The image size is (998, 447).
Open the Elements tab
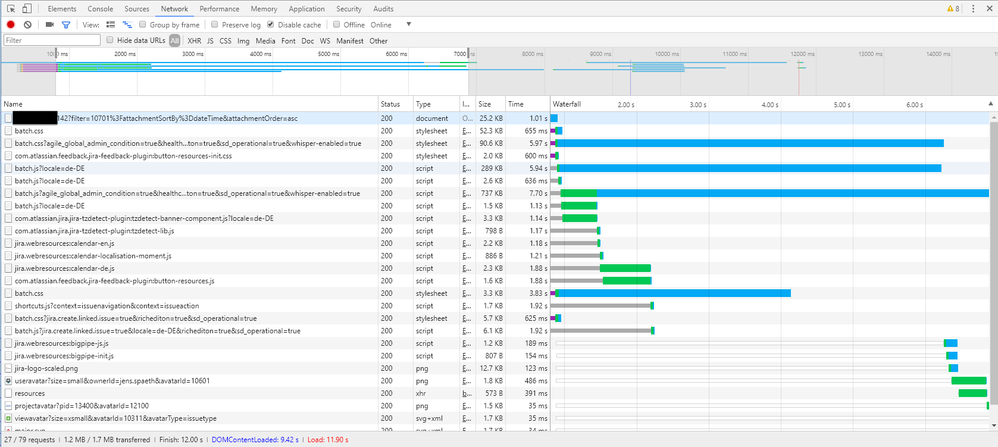click(62, 9)
